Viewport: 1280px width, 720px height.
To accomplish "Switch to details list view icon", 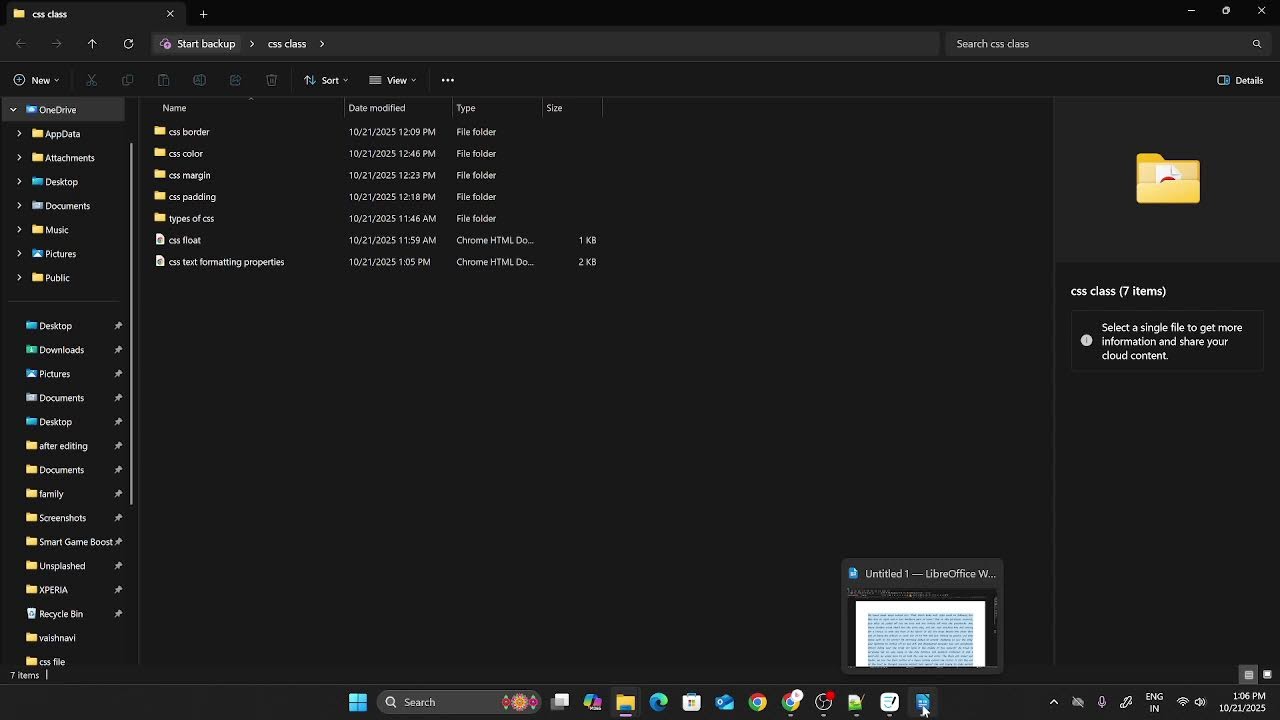I will pyautogui.click(x=1248, y=675).
